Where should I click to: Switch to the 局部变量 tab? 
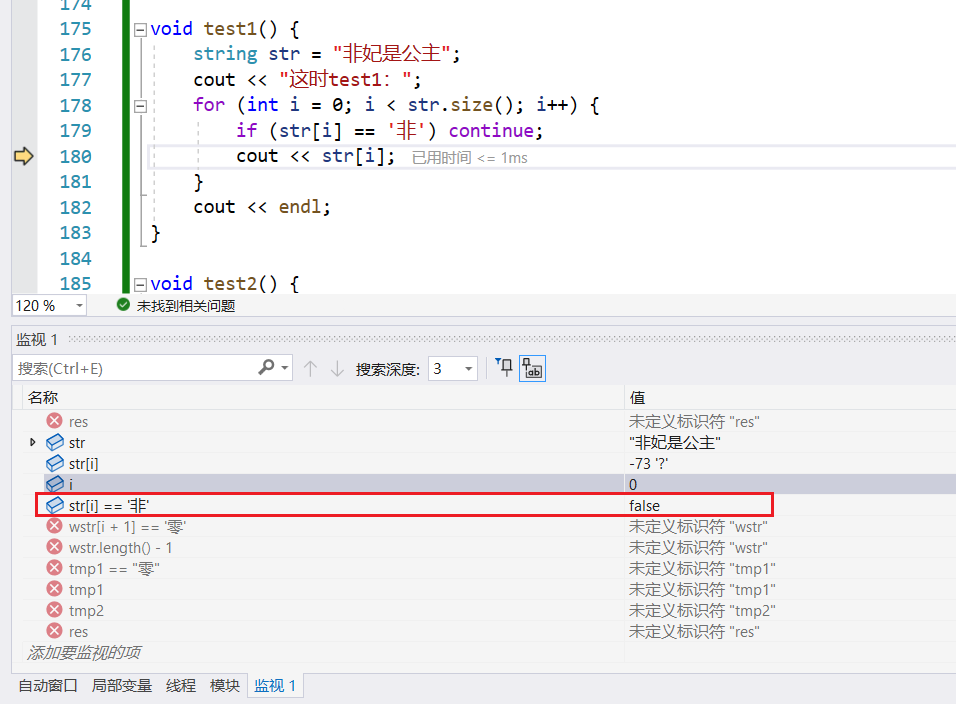121,686
